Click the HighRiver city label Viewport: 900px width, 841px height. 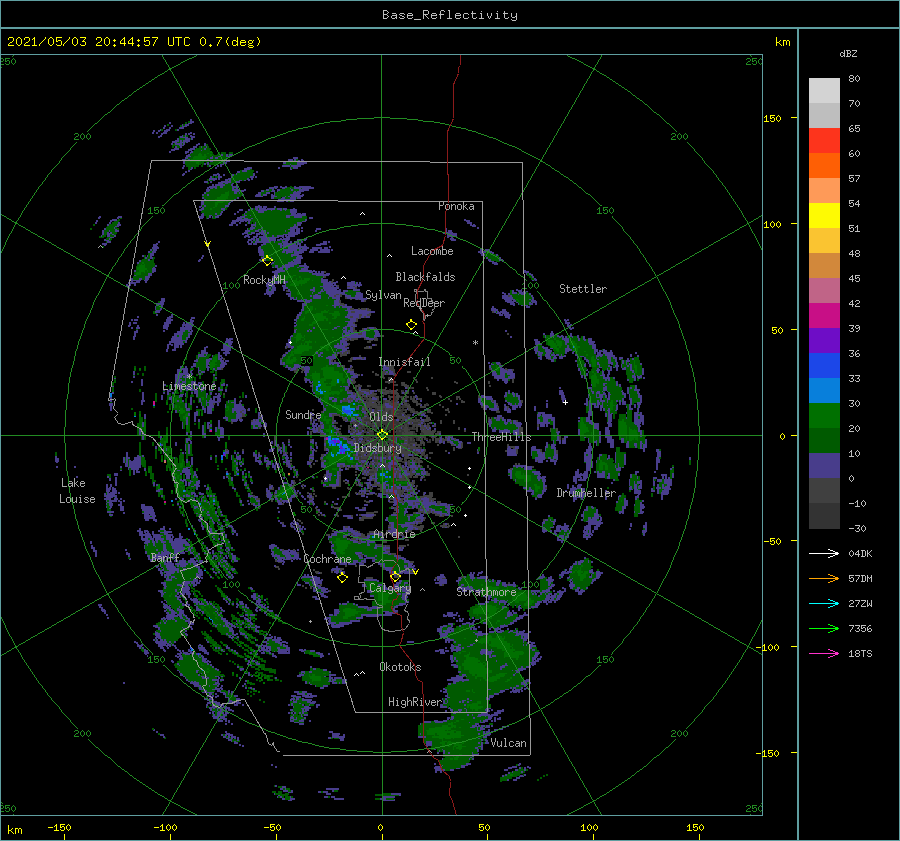pyautogui.click(x=415, y=702)
